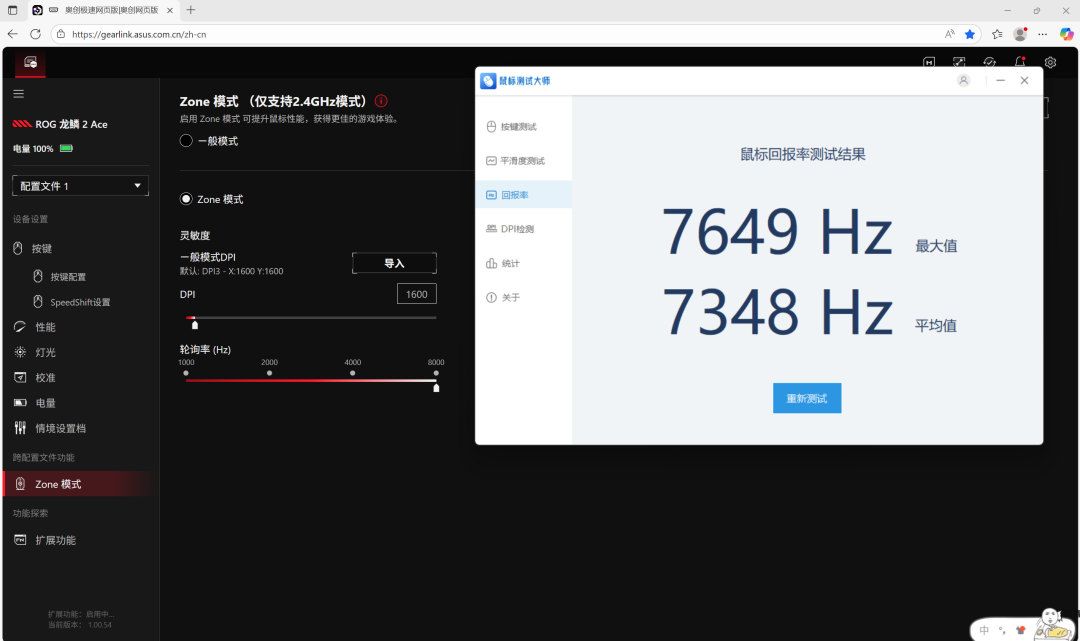Click the sync checkmark icon in Gear Link header
The height and width of the screenshot is (641, 1080).
[x=990, y=62]
